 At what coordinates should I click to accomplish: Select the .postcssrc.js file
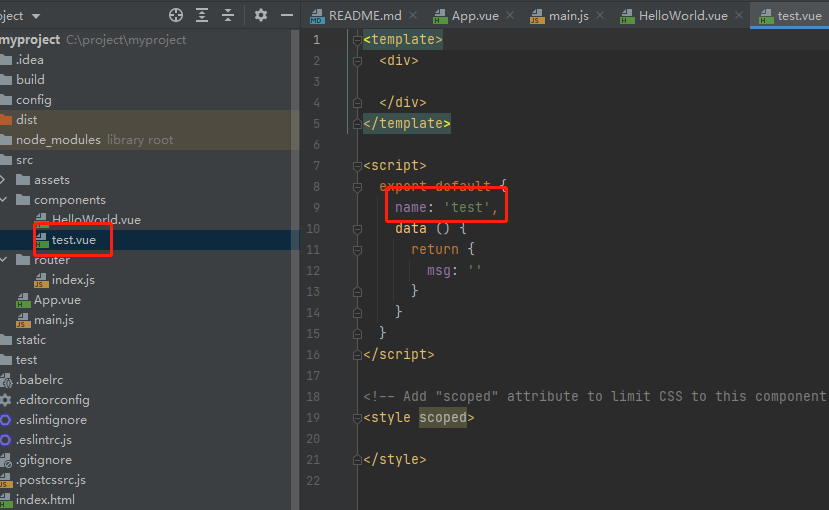tap(51, 480)
